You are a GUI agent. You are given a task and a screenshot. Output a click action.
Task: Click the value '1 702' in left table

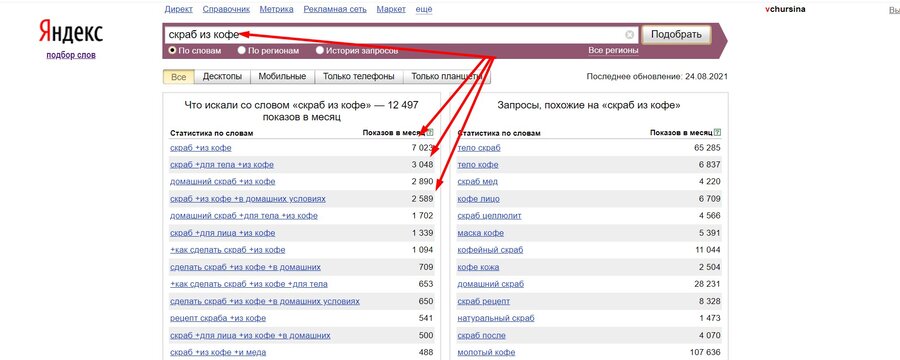[422, 216]
